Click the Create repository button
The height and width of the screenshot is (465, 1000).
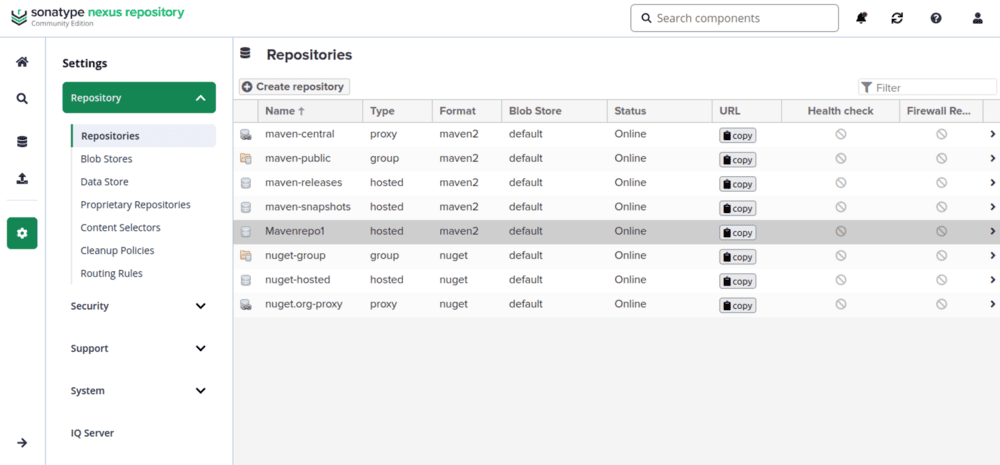tap(294, 87)
